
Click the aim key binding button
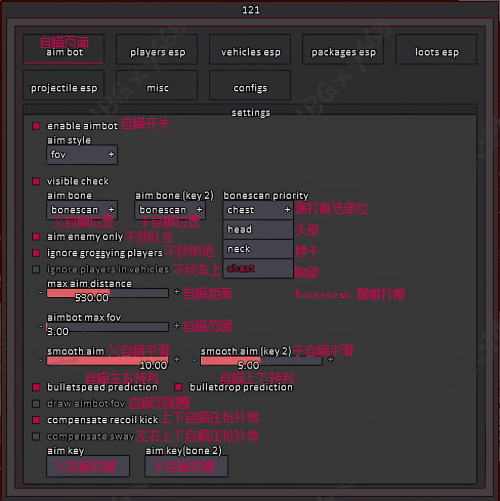[88, 466]
